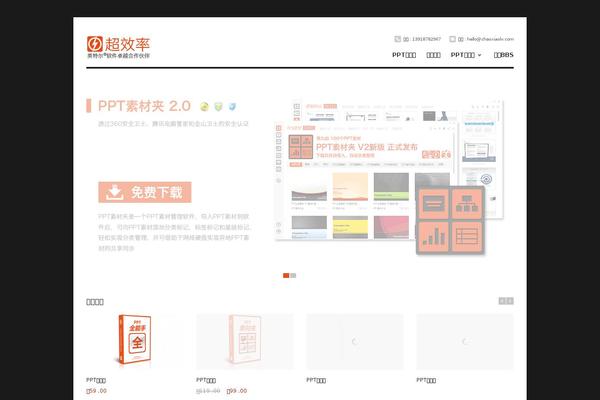Select the hello@ email address text
Image resolution: width=600 pixels, height=400 pixels.
tap(490, 39)
